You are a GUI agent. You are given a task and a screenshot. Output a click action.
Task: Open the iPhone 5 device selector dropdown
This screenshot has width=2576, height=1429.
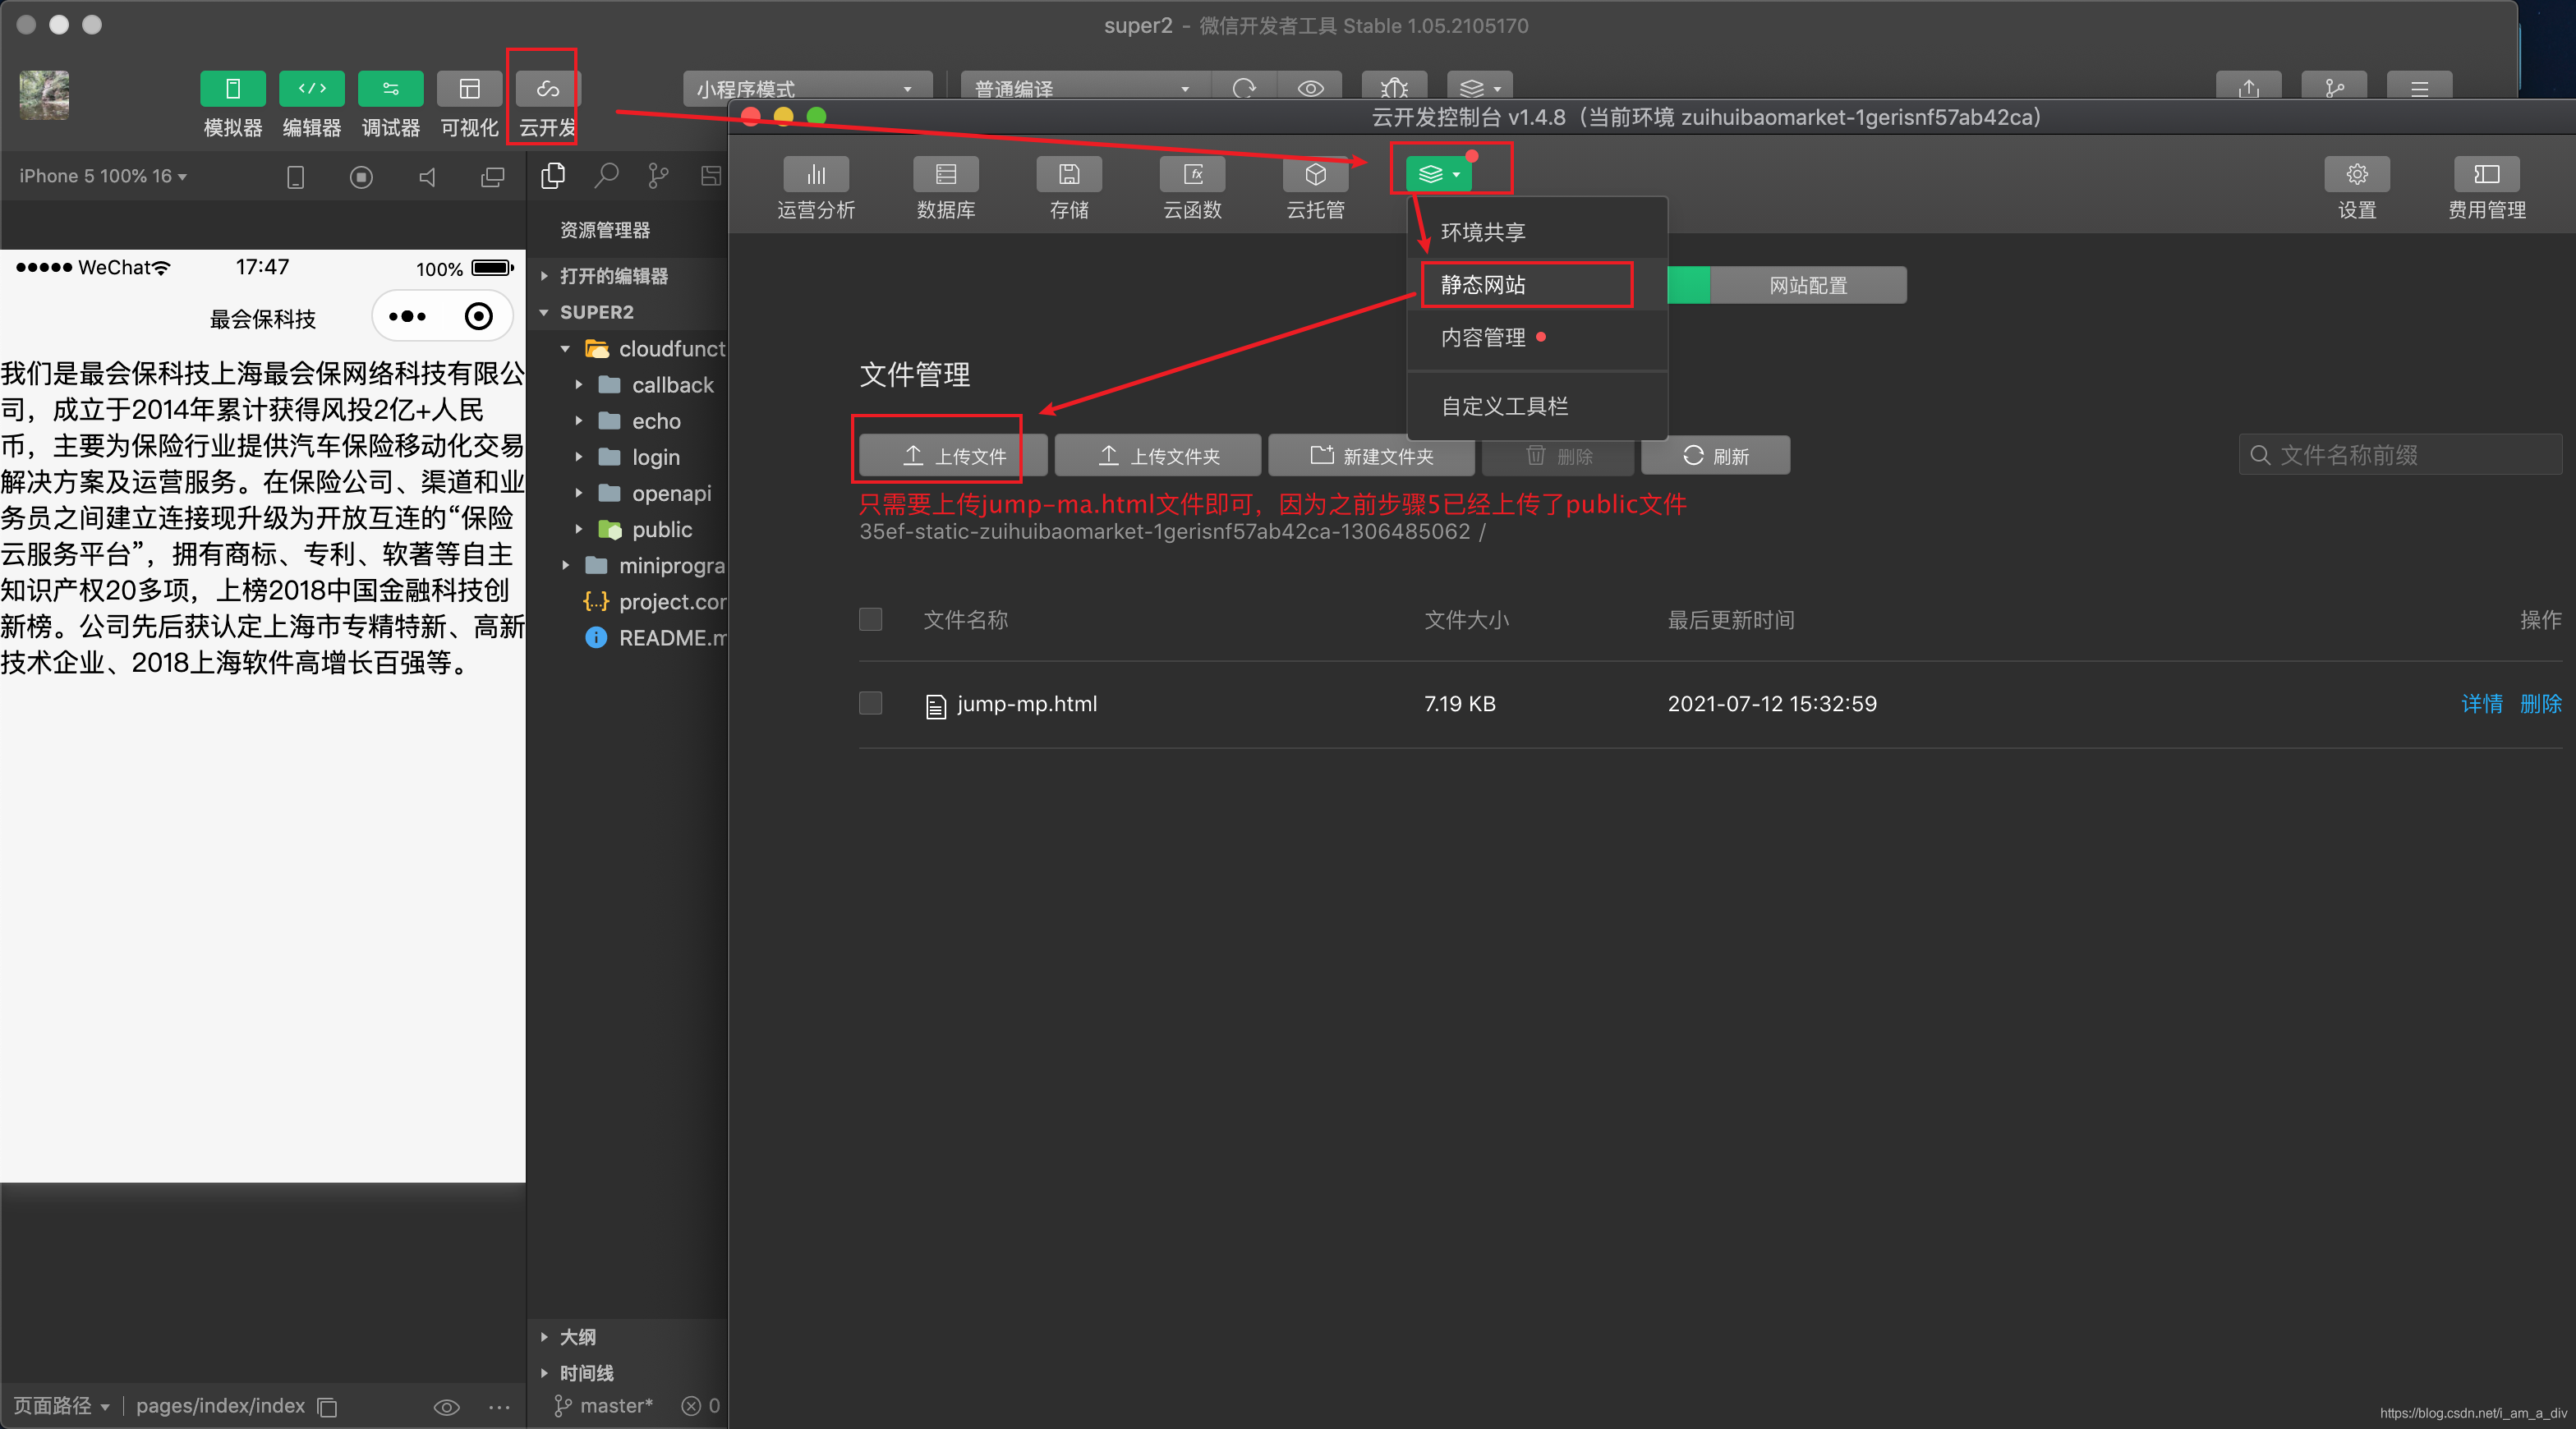click(103, 176)
